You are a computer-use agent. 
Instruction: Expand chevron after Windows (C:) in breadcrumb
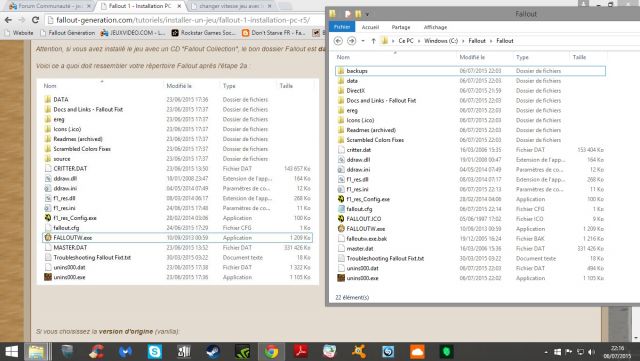click(463, 41)
